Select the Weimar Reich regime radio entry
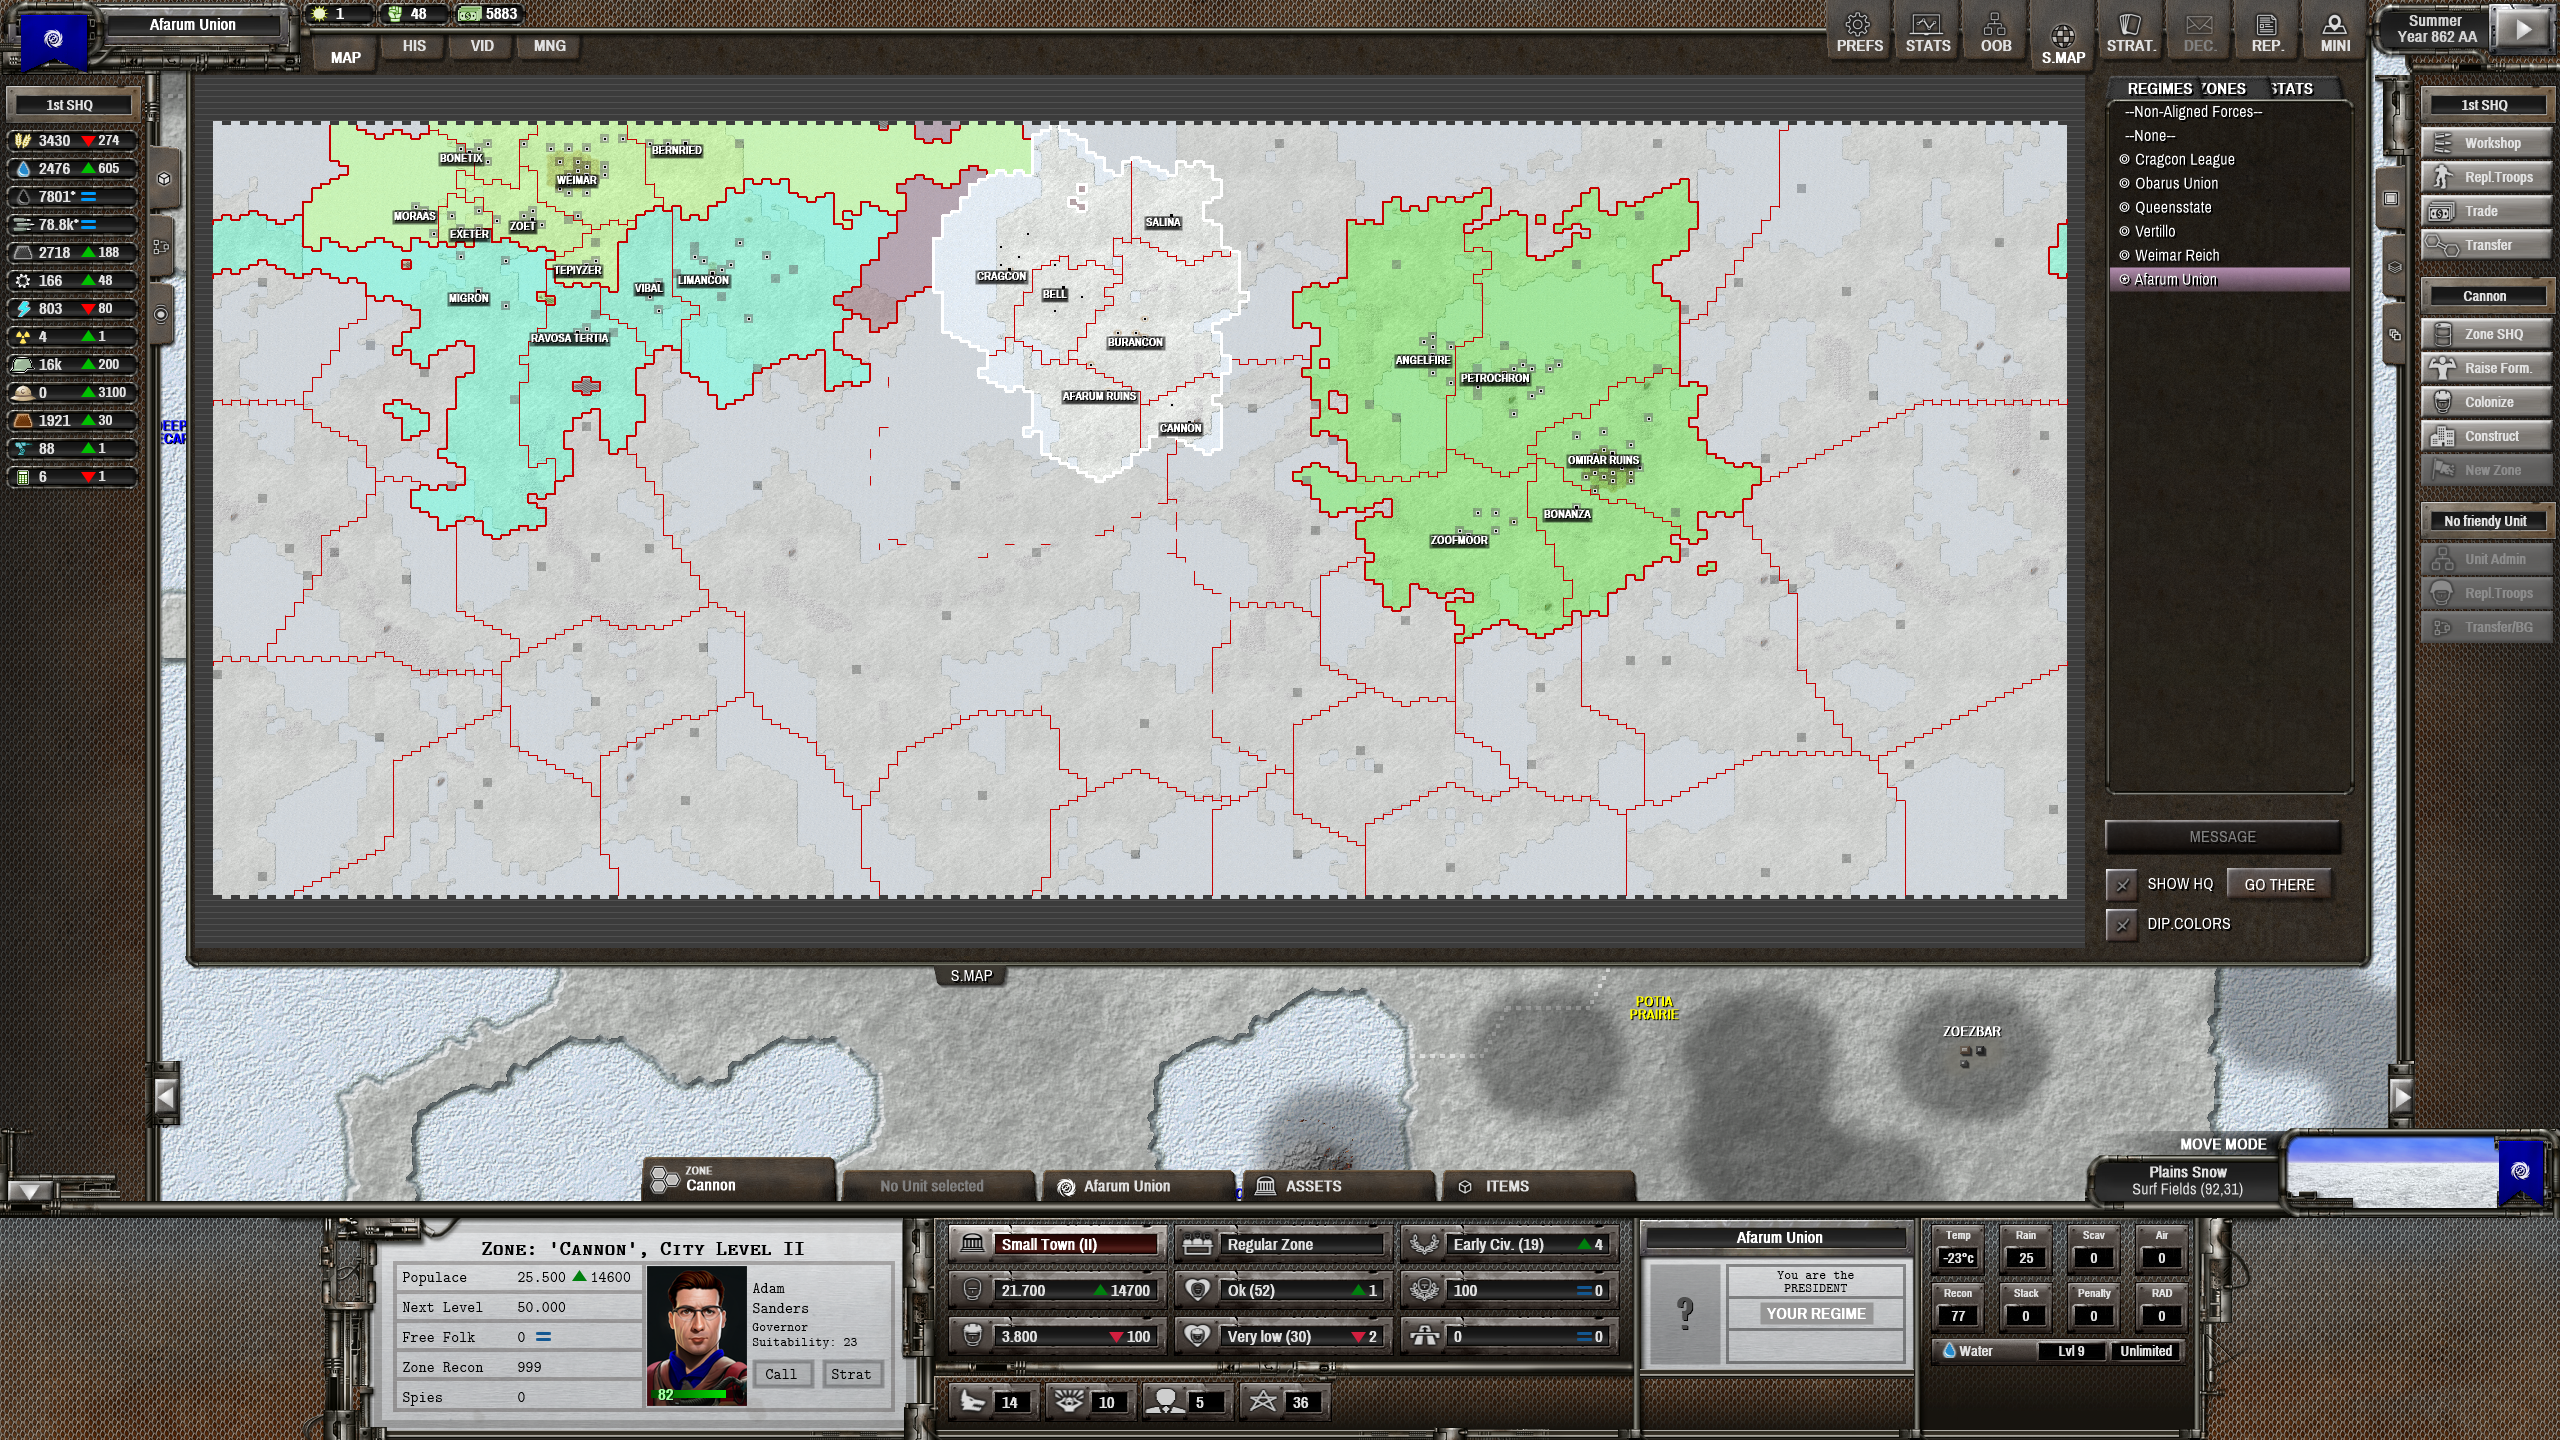The image size is (2560, 1440). 2176,256
